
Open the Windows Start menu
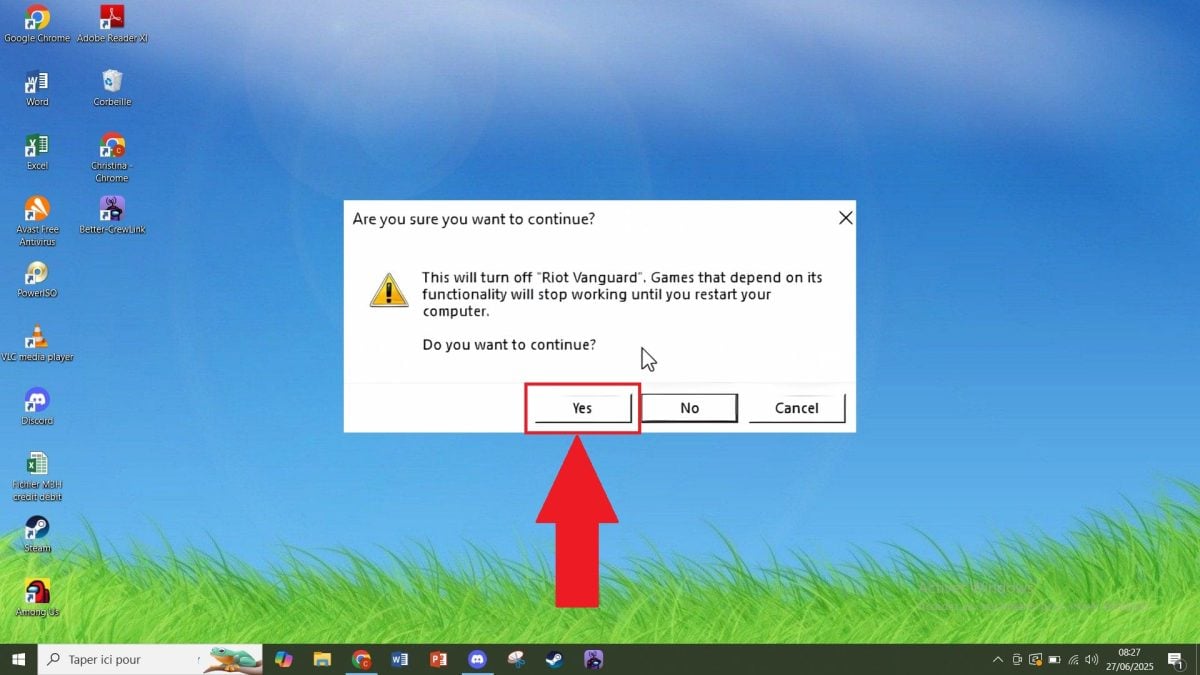[x=18, y=659]
